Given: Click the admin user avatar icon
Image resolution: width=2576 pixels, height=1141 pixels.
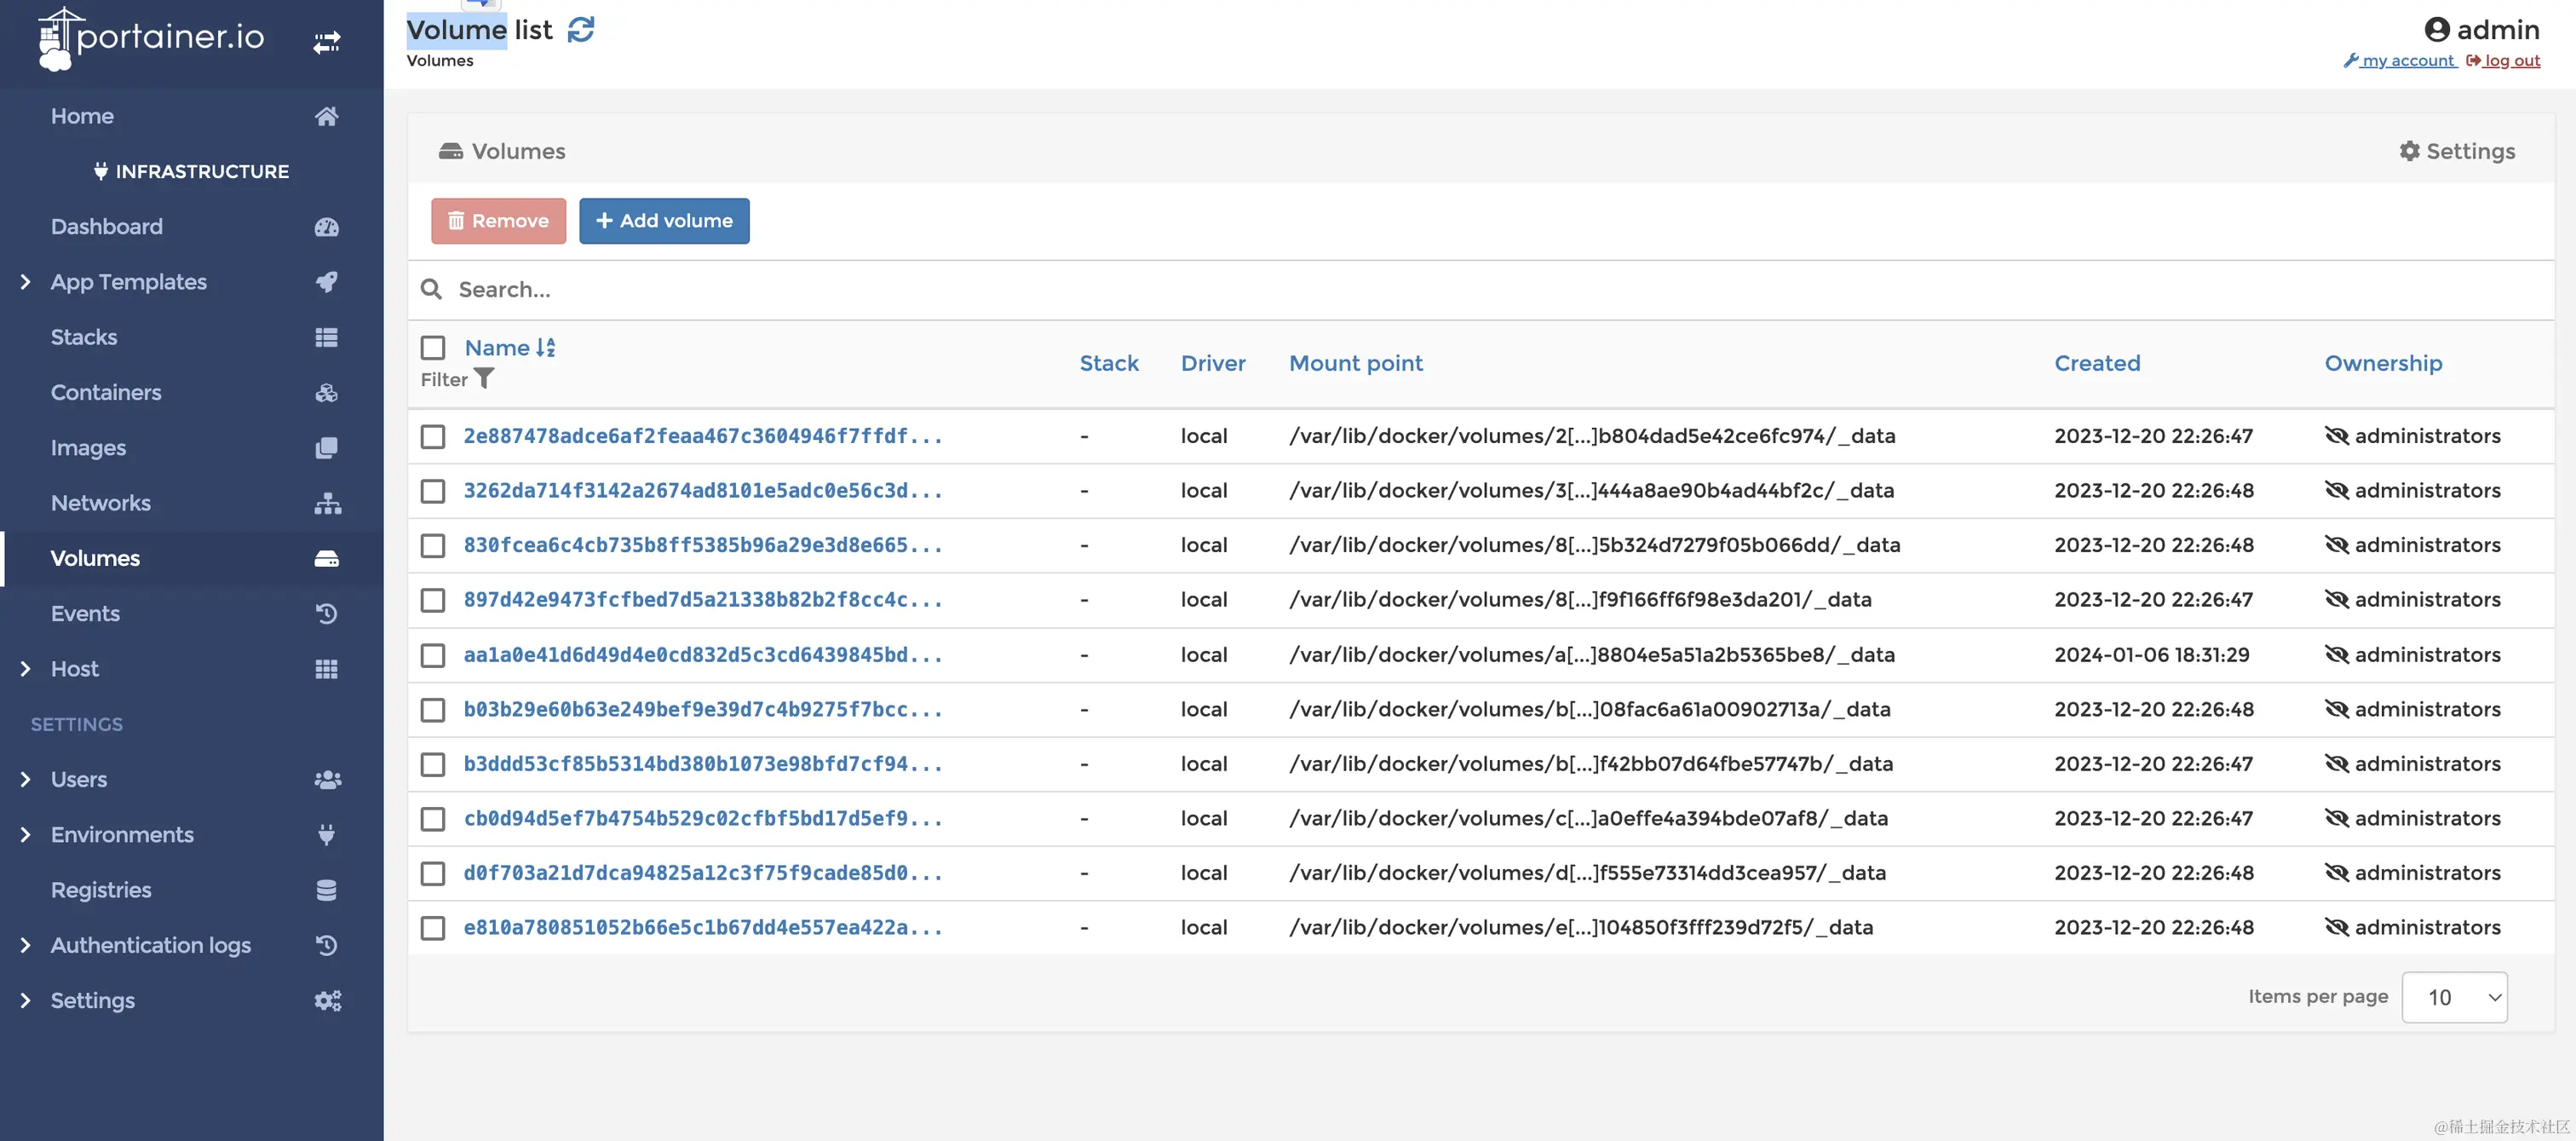Looking at the screenshot, I should [x=2437, y=30].
